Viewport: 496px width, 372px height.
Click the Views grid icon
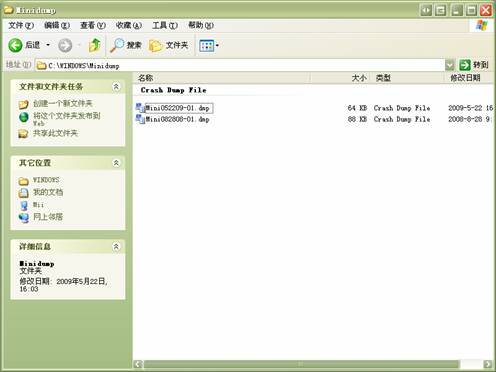point(206,46)
